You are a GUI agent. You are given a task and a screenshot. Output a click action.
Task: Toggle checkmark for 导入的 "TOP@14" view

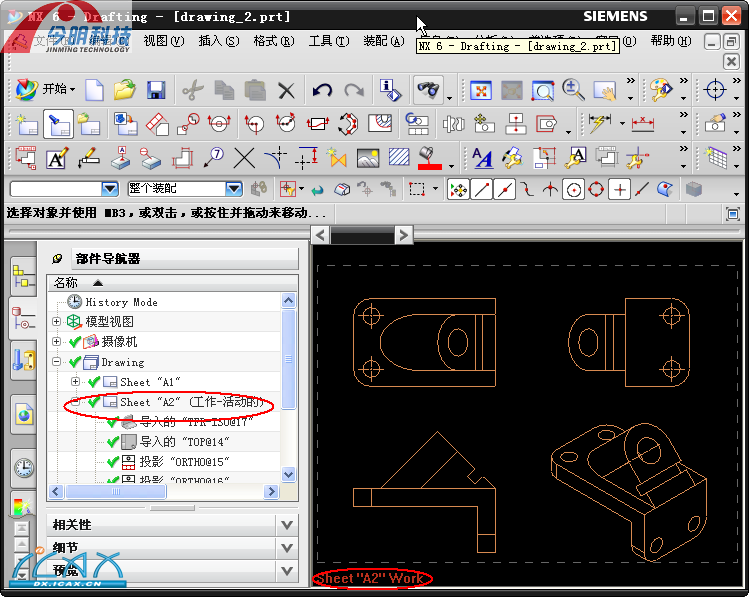112,442
